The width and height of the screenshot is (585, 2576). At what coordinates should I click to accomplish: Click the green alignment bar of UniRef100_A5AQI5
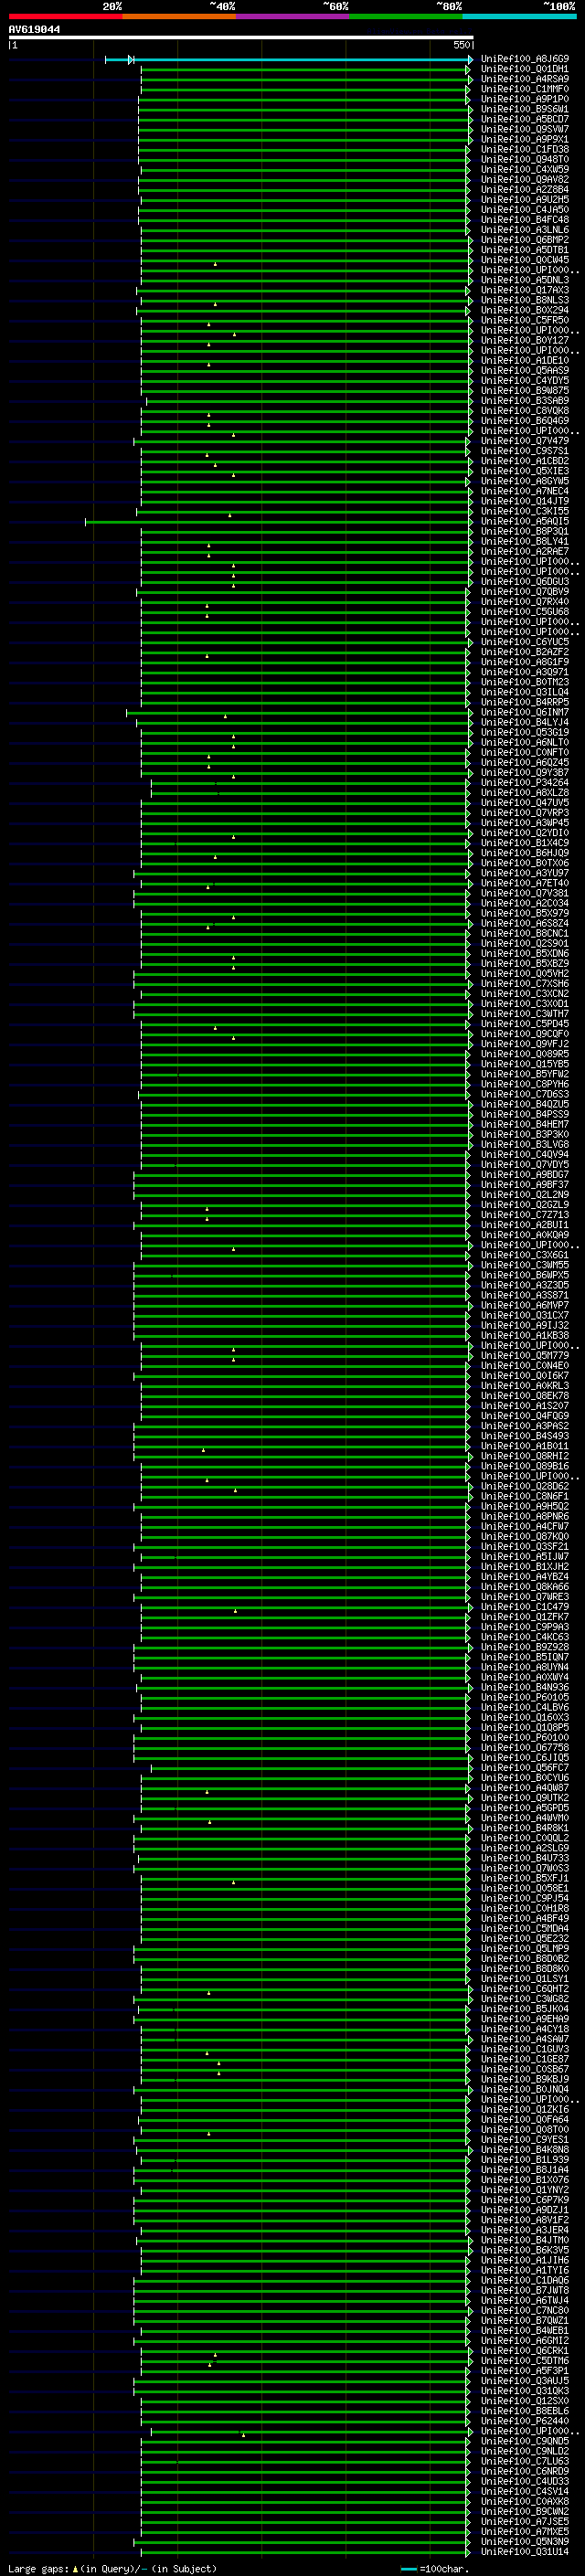click(x=277, y=522)
